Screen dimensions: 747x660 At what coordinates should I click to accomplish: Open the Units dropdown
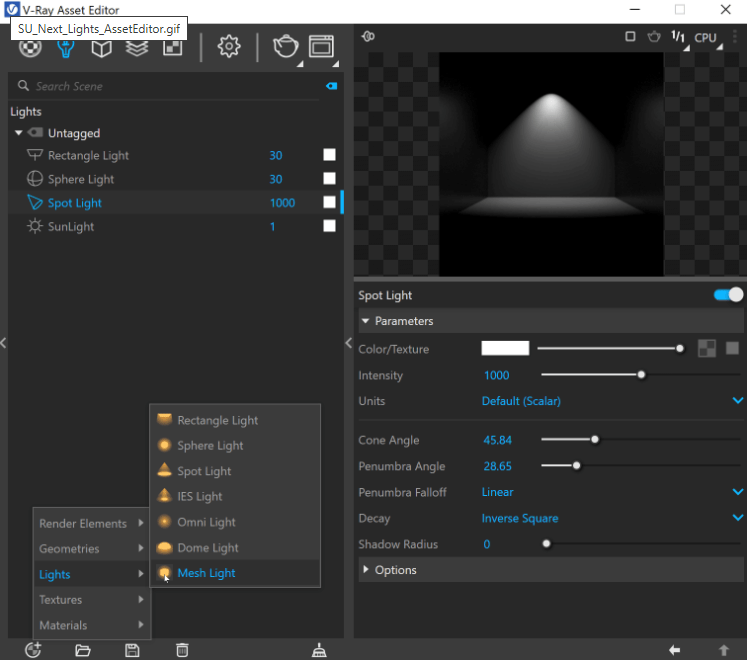tap(737, 401)
